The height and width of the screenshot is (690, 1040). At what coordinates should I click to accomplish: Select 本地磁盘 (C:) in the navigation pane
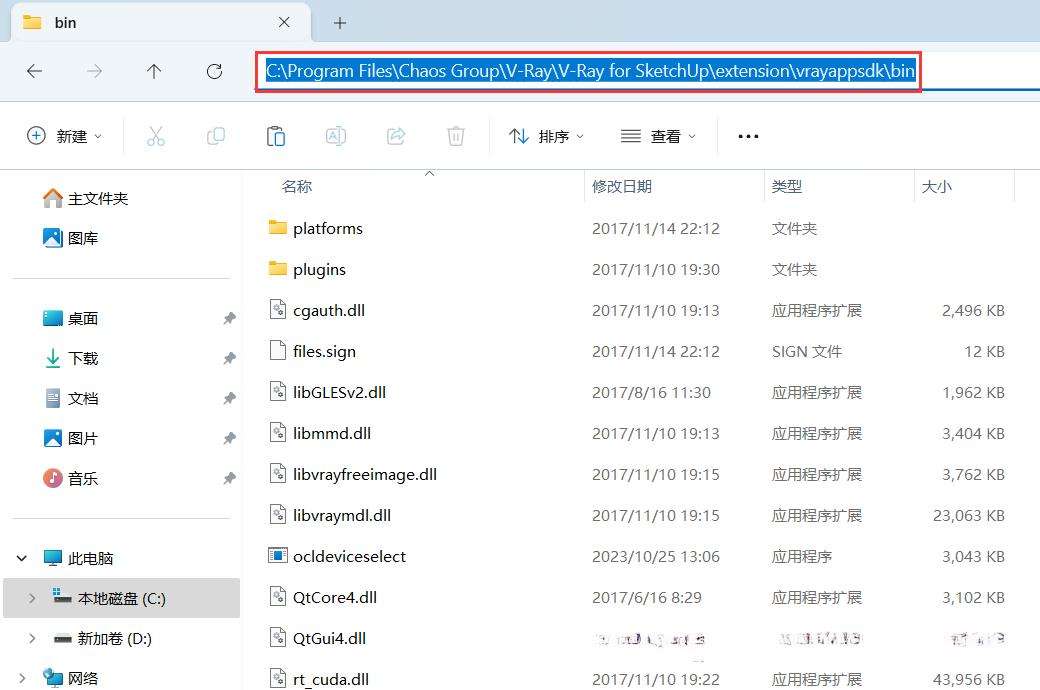pyautogui.click(x=121, y=598)
